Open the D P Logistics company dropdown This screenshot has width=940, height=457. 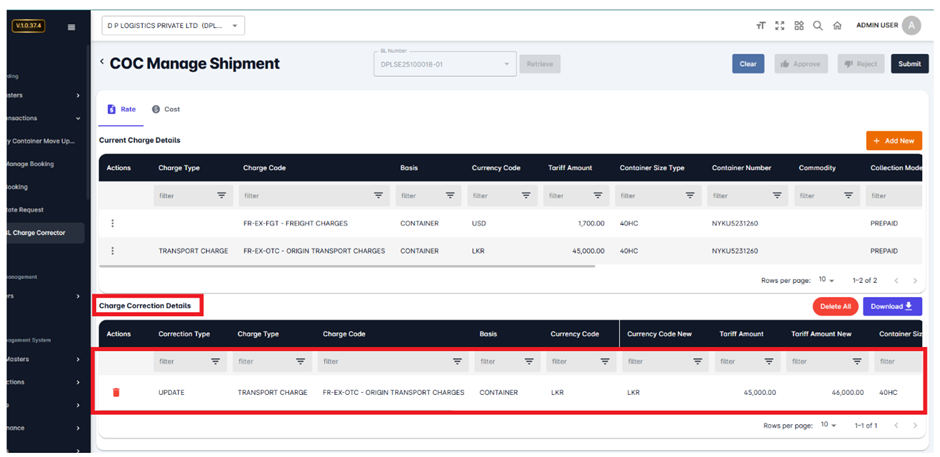point(173,26)
